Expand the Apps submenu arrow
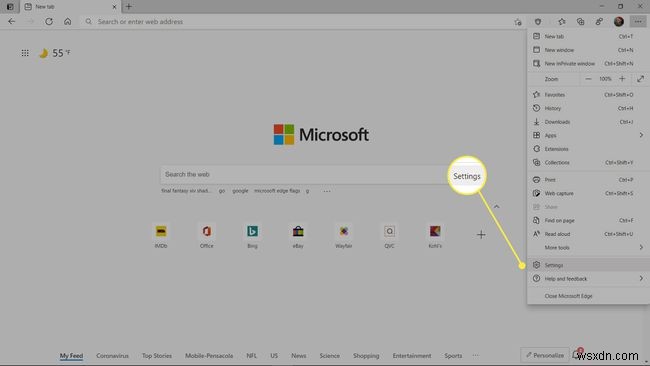The width and height of the screenshot is (650, 366). pyautogui.click(x=641, y=135)
